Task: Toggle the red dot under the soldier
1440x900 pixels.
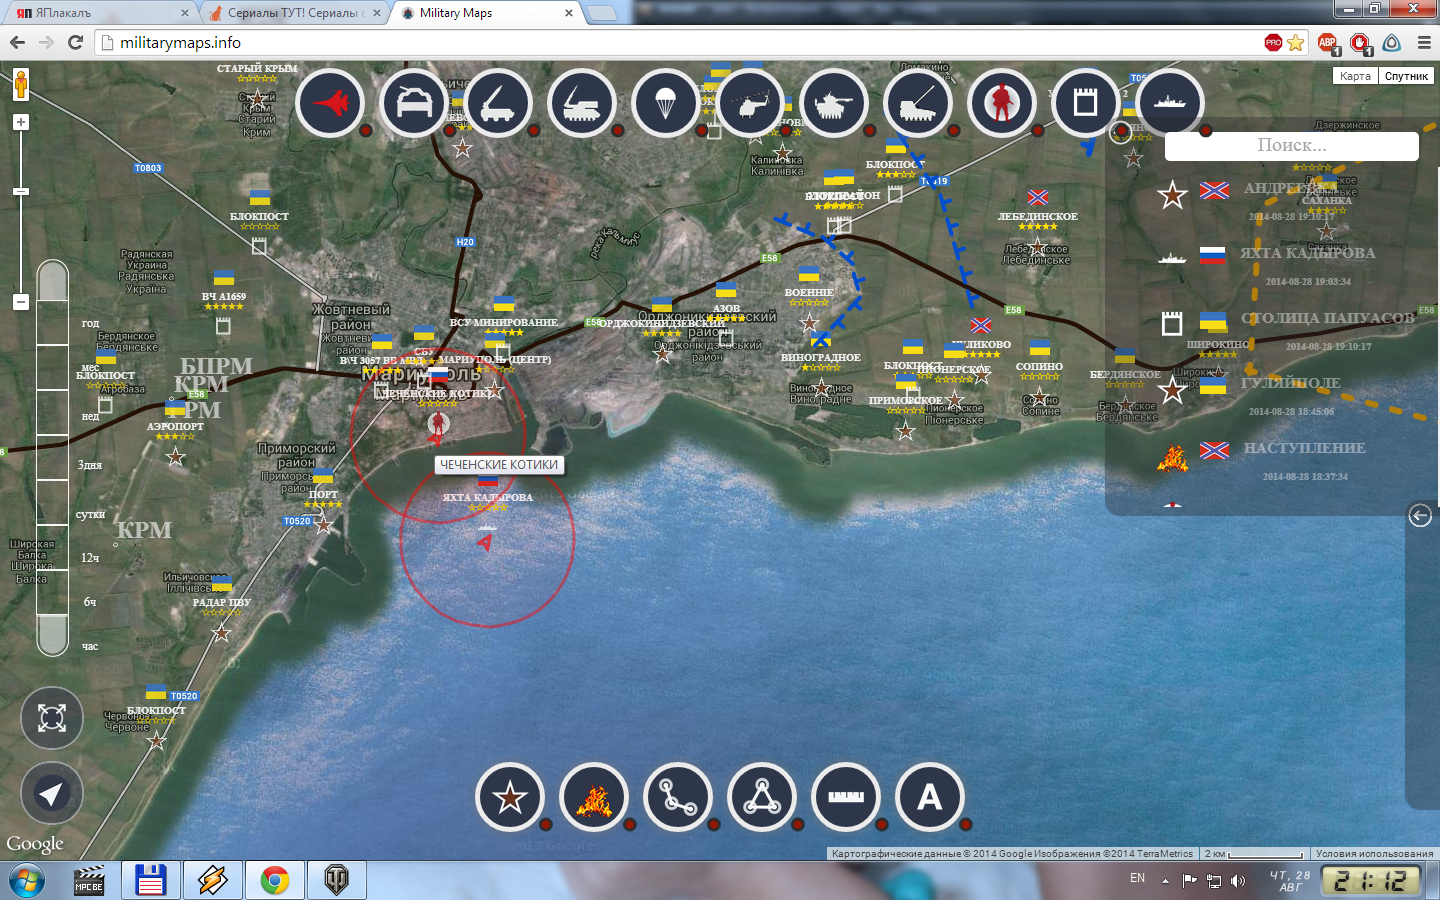Action: tap(1038, 131)
